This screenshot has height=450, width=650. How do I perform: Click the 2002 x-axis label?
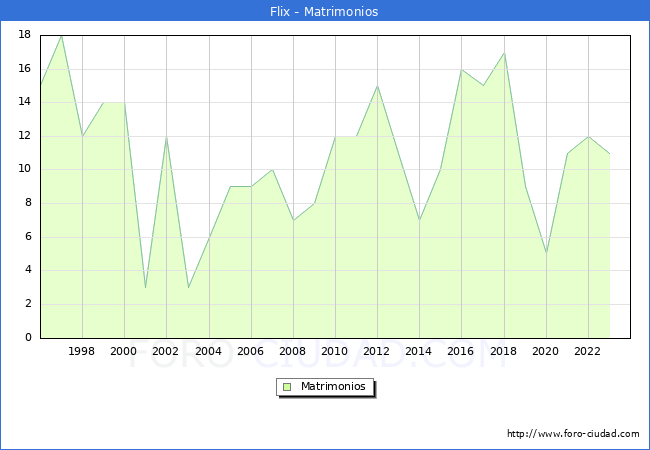coord(166,352)
